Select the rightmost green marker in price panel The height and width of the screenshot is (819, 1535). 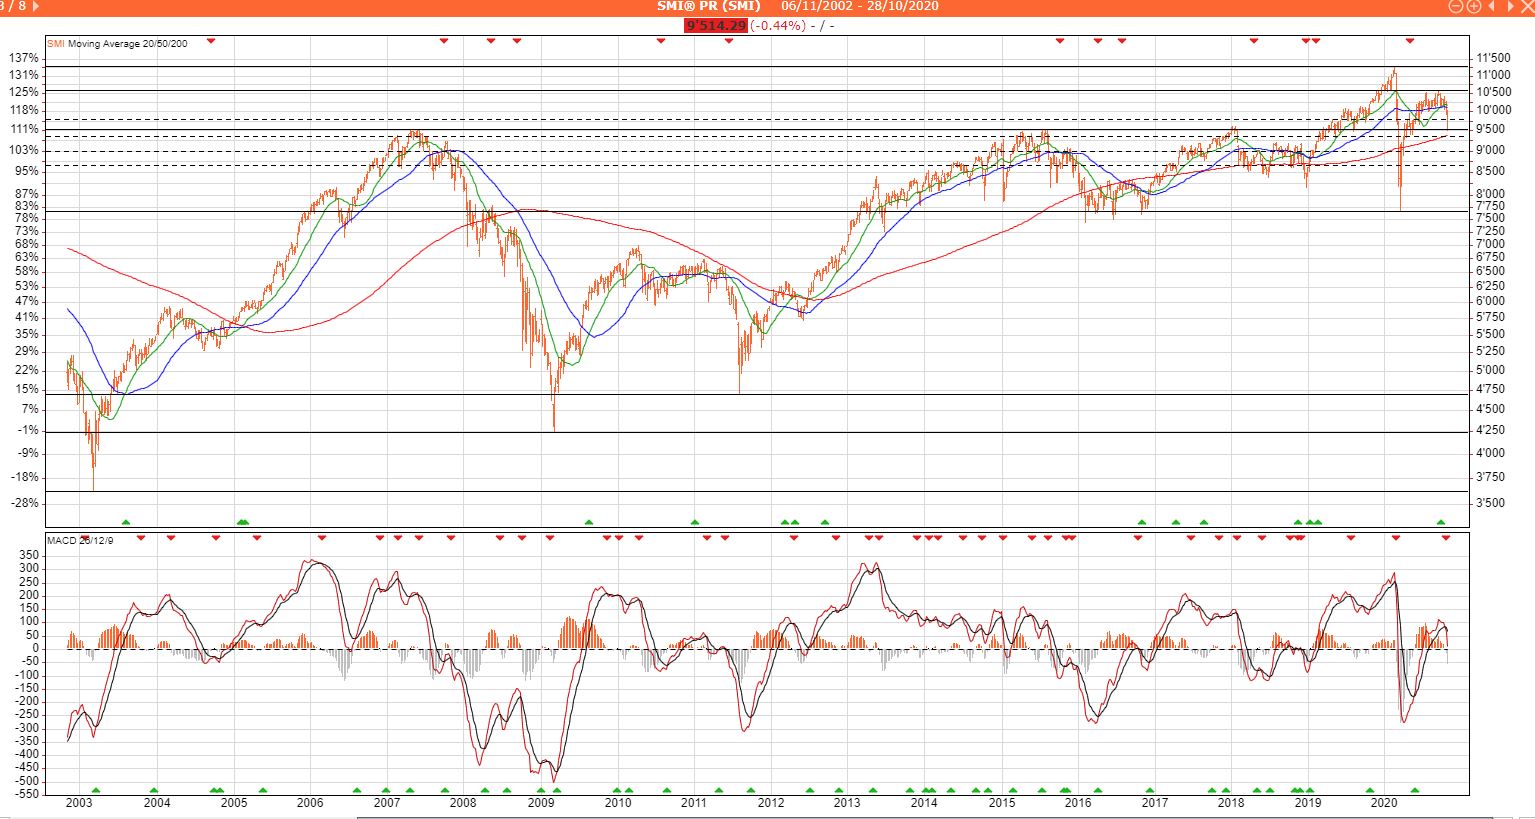pos(1441,522)
